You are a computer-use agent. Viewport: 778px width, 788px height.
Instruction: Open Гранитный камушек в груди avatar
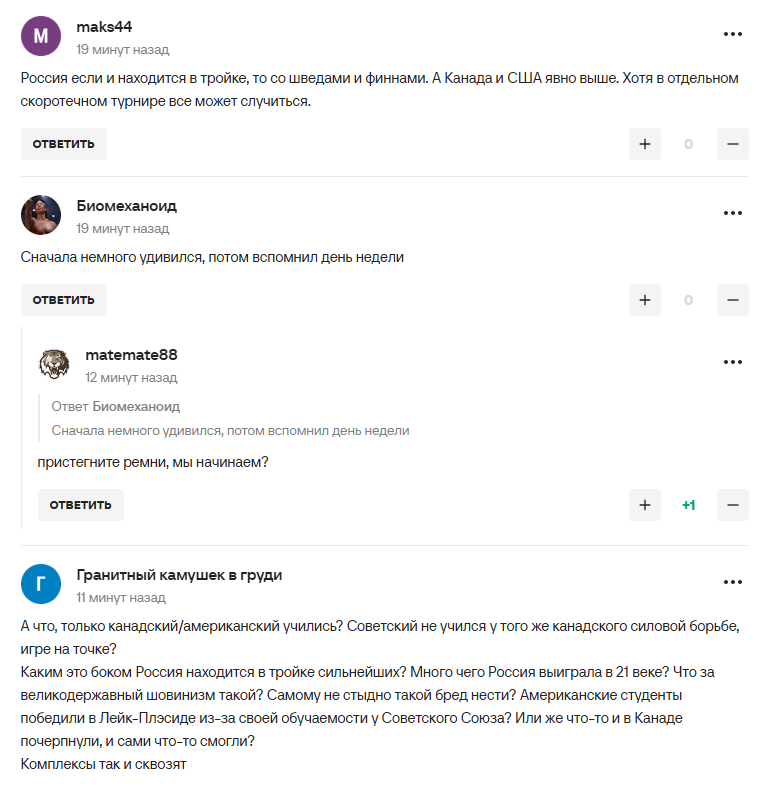41,584
